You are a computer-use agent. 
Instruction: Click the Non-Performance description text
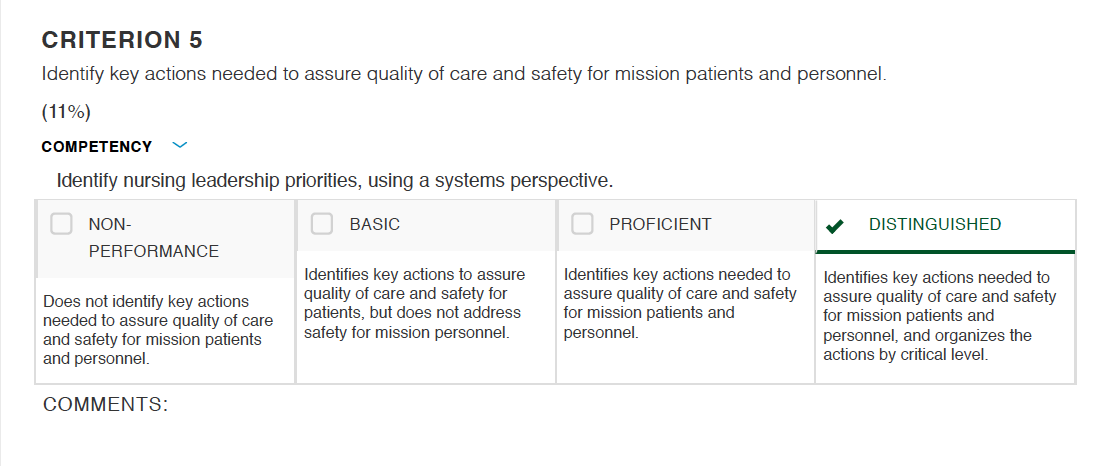(x=158, y=330)
